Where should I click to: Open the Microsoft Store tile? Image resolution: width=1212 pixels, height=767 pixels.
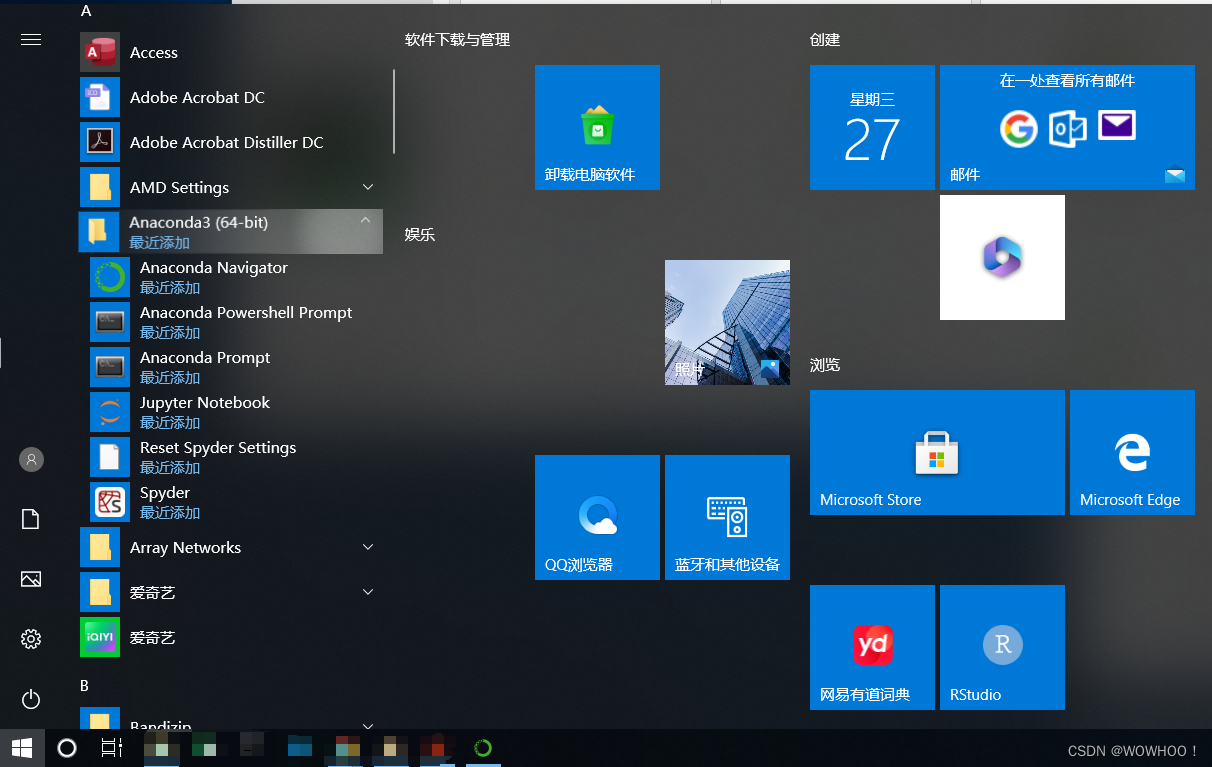coord(937,452)
